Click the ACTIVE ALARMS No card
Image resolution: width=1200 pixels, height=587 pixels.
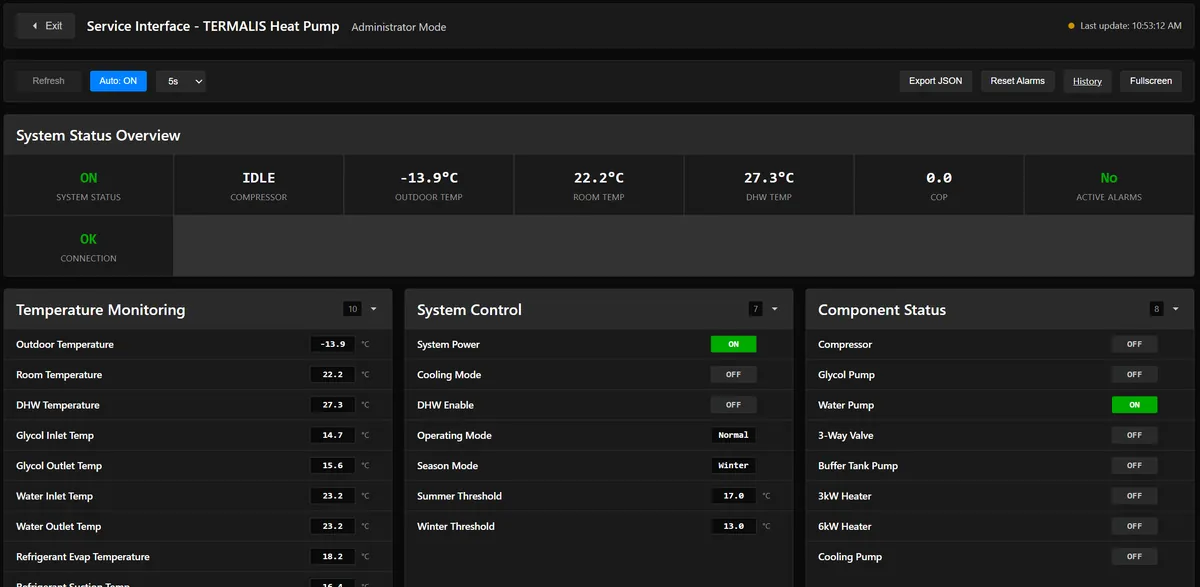coord(1109,185)
